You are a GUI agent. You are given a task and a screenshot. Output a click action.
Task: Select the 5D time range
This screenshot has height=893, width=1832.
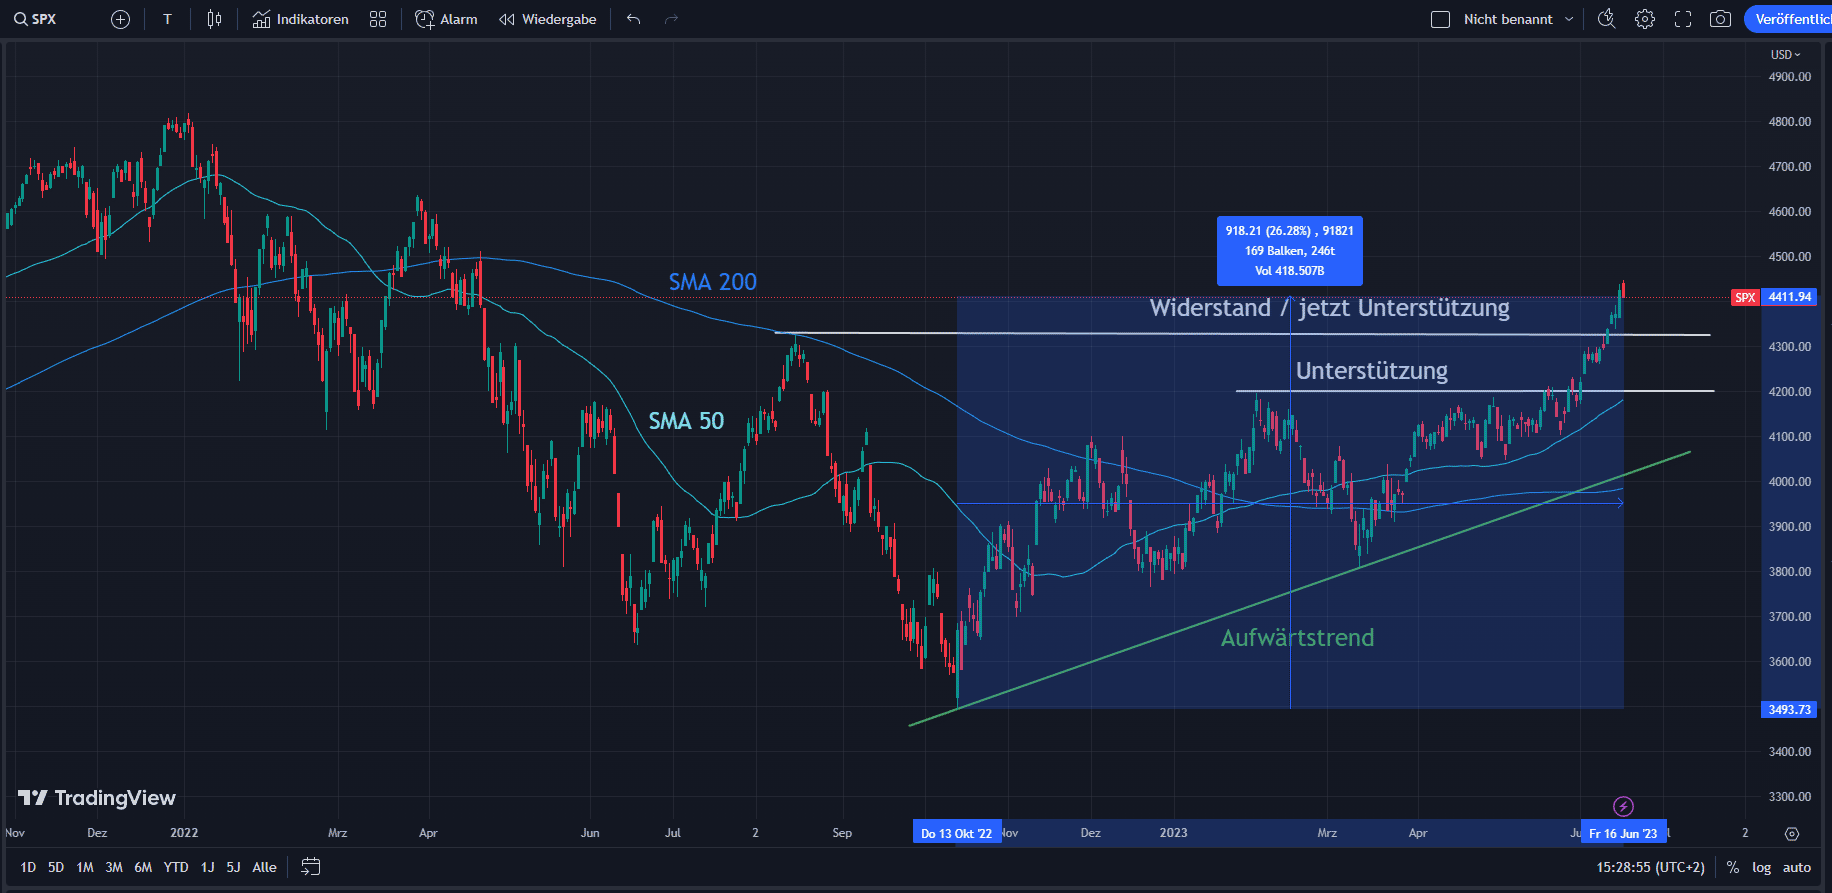(56, 867)
